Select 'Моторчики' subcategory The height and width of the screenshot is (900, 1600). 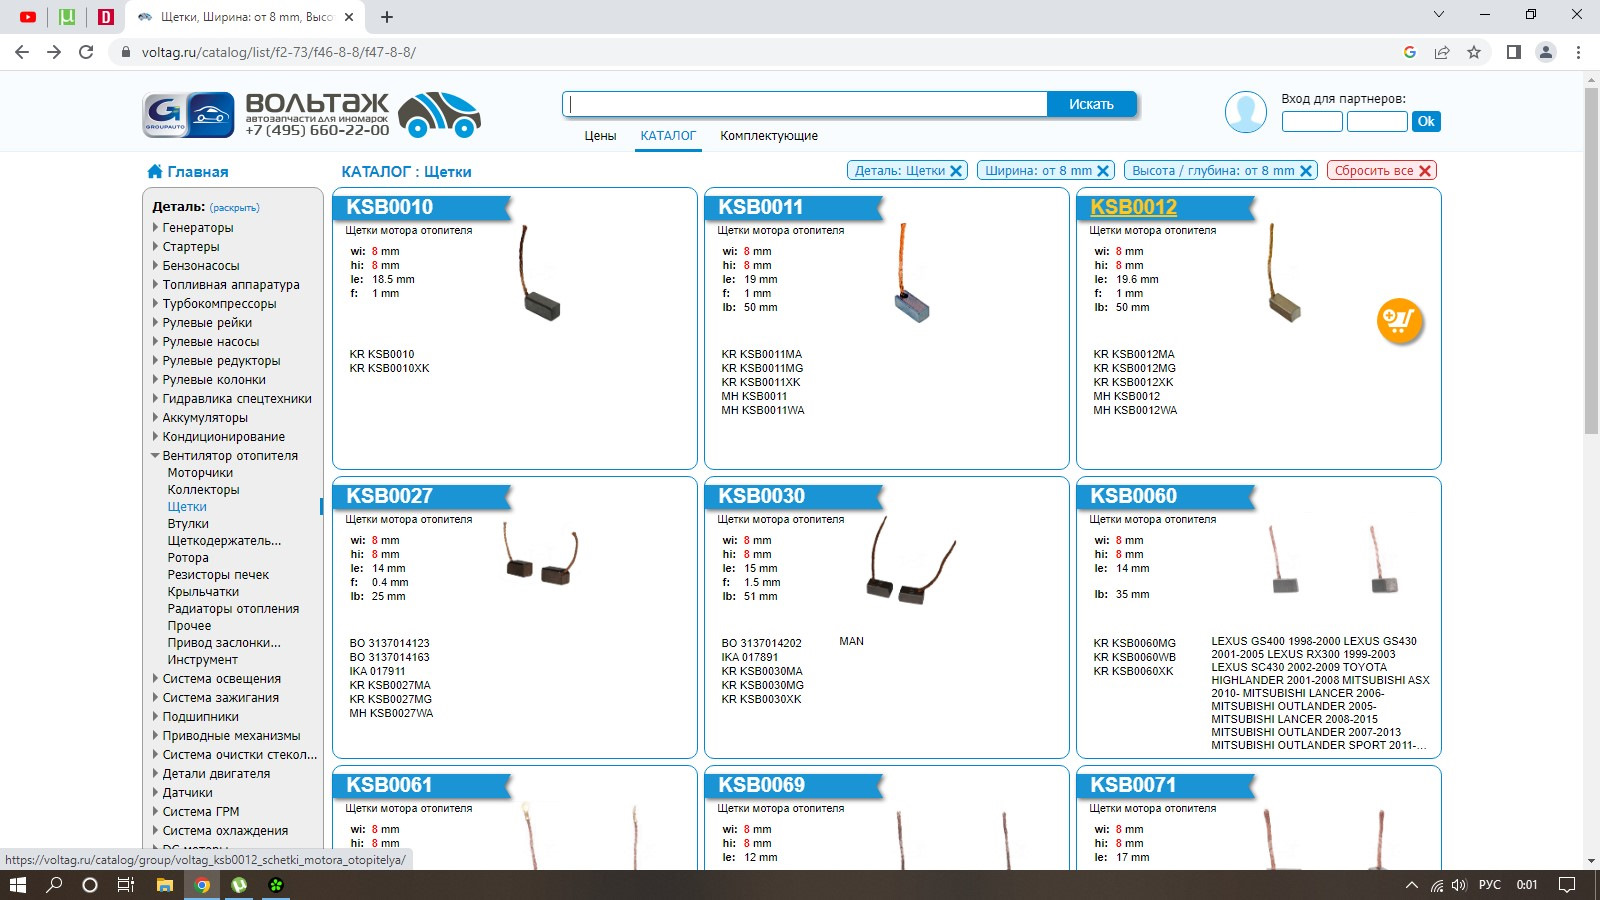pos(200,473)
